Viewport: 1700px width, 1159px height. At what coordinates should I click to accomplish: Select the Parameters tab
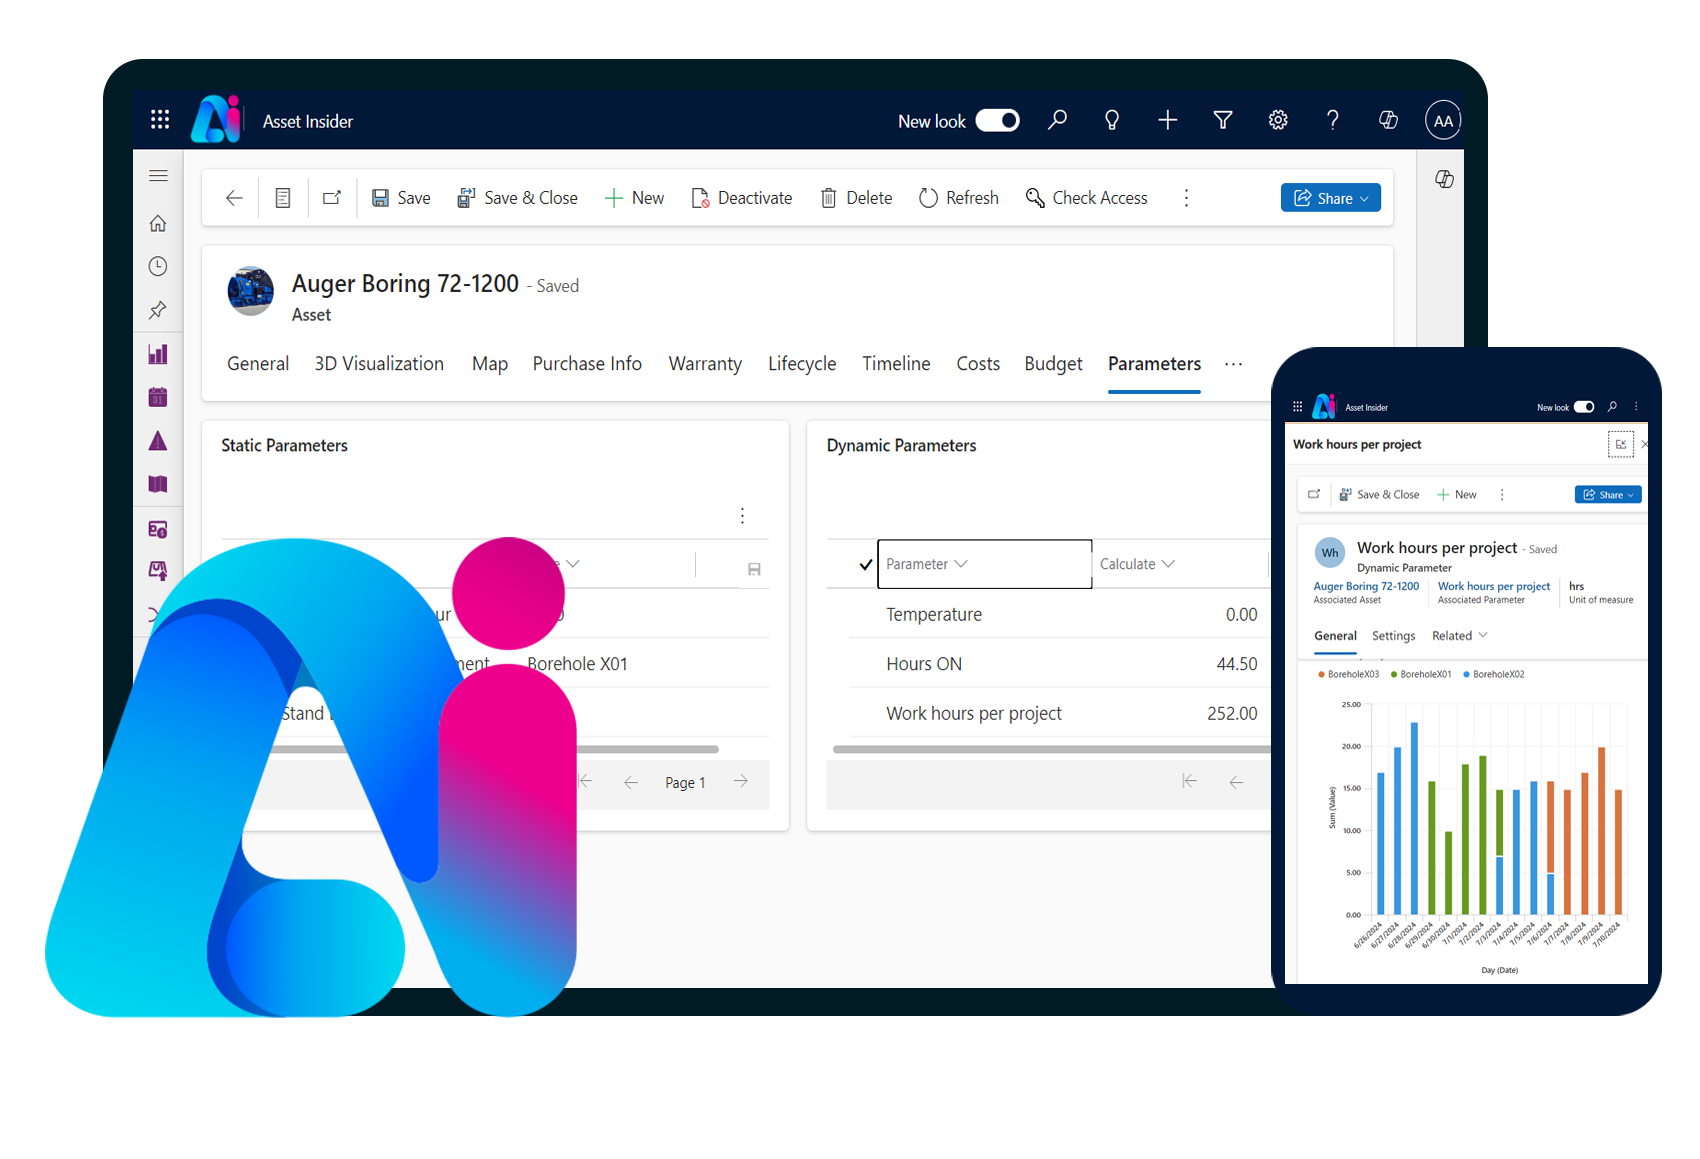[1154, 364]
